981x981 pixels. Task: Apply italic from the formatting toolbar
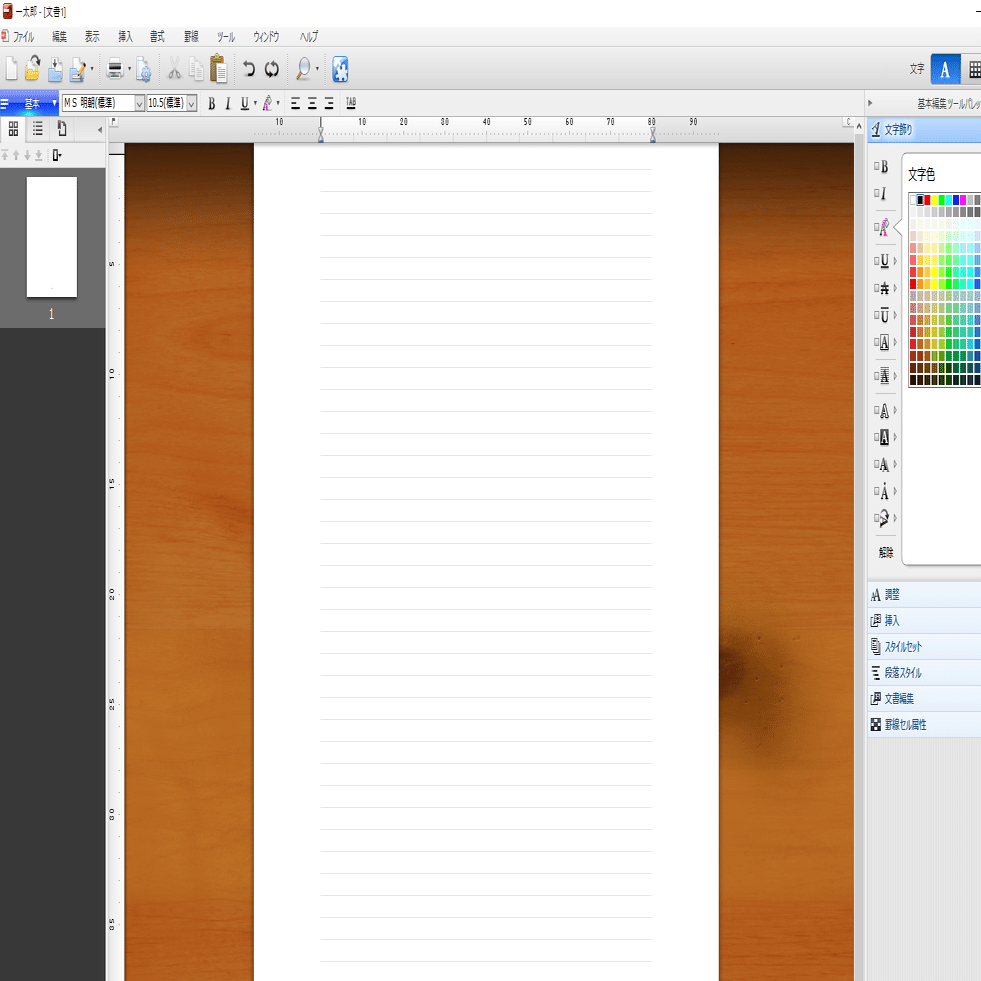(x=228, y=103)
